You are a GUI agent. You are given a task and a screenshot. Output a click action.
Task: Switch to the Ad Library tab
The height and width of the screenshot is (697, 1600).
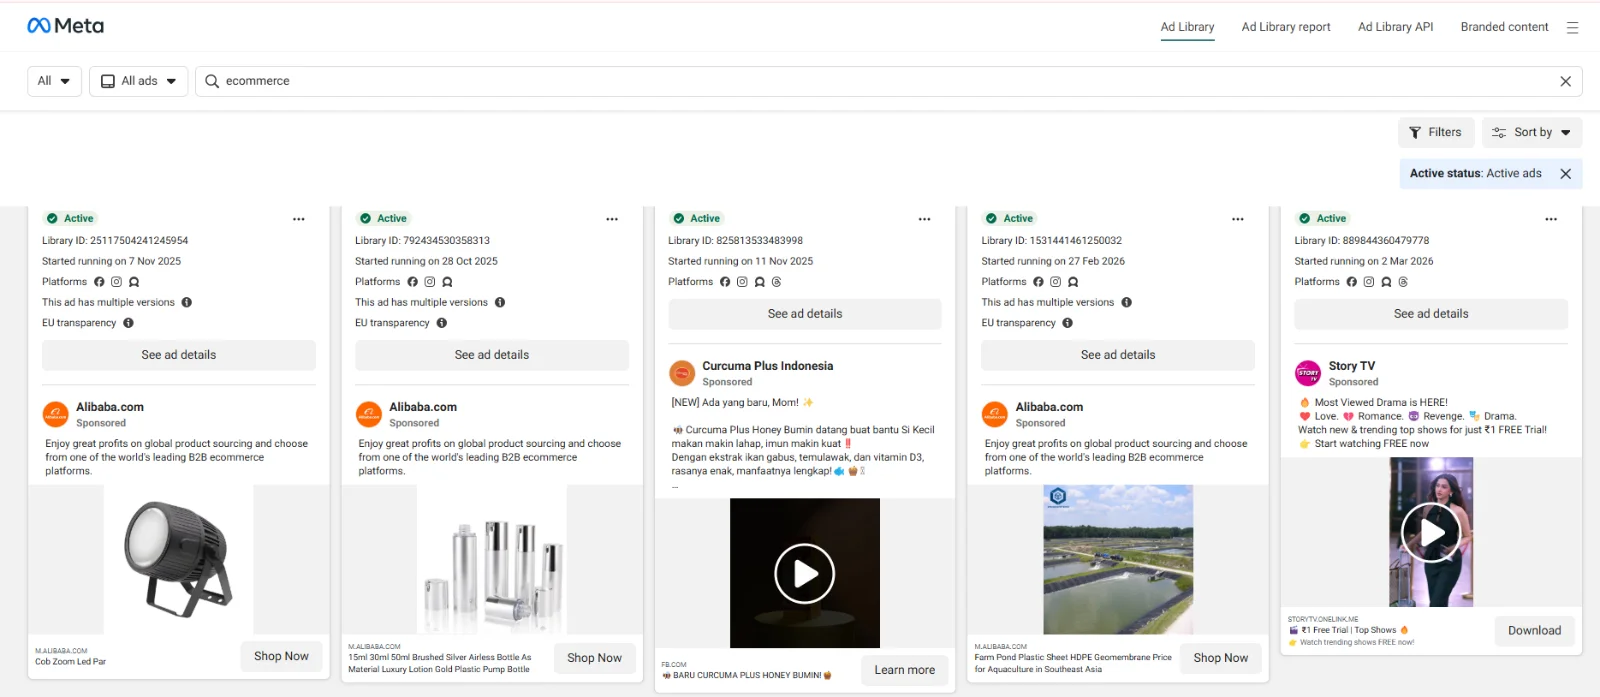[1188, 27]
